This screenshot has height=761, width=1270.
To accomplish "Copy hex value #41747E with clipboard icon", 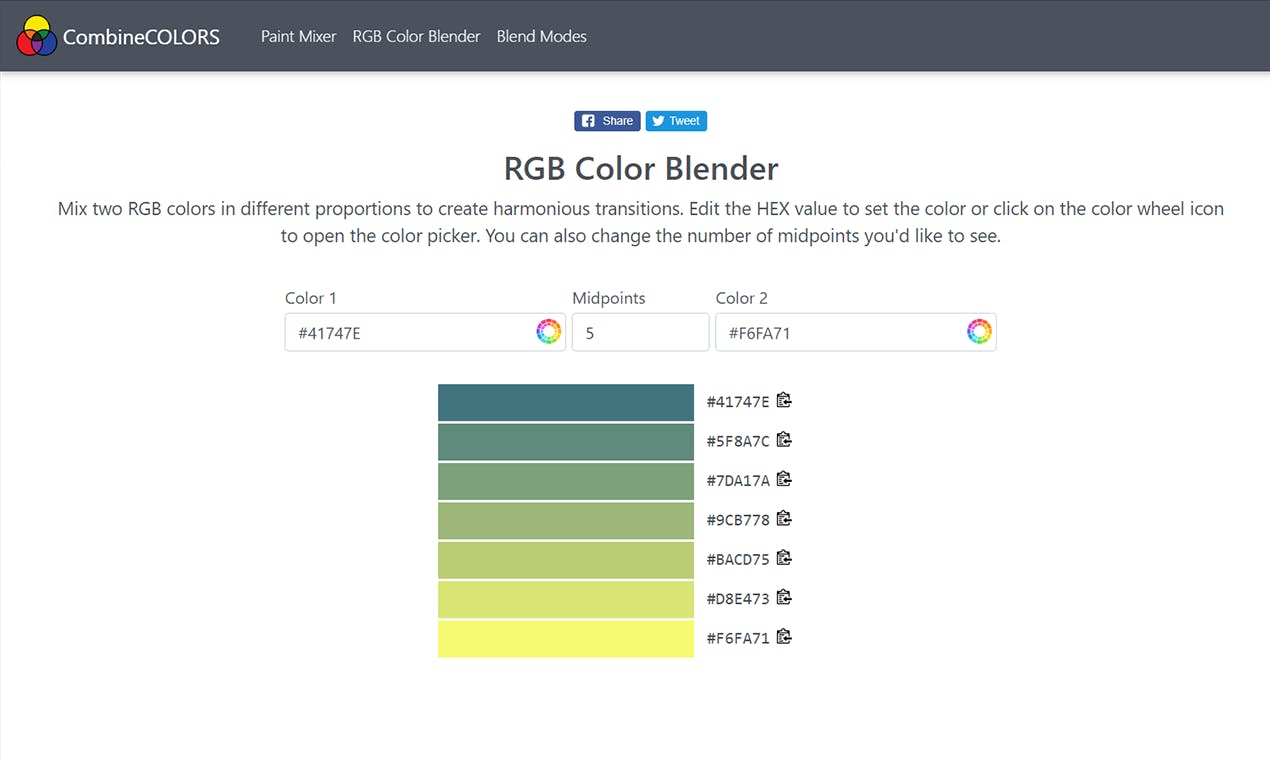I will 784,400.
